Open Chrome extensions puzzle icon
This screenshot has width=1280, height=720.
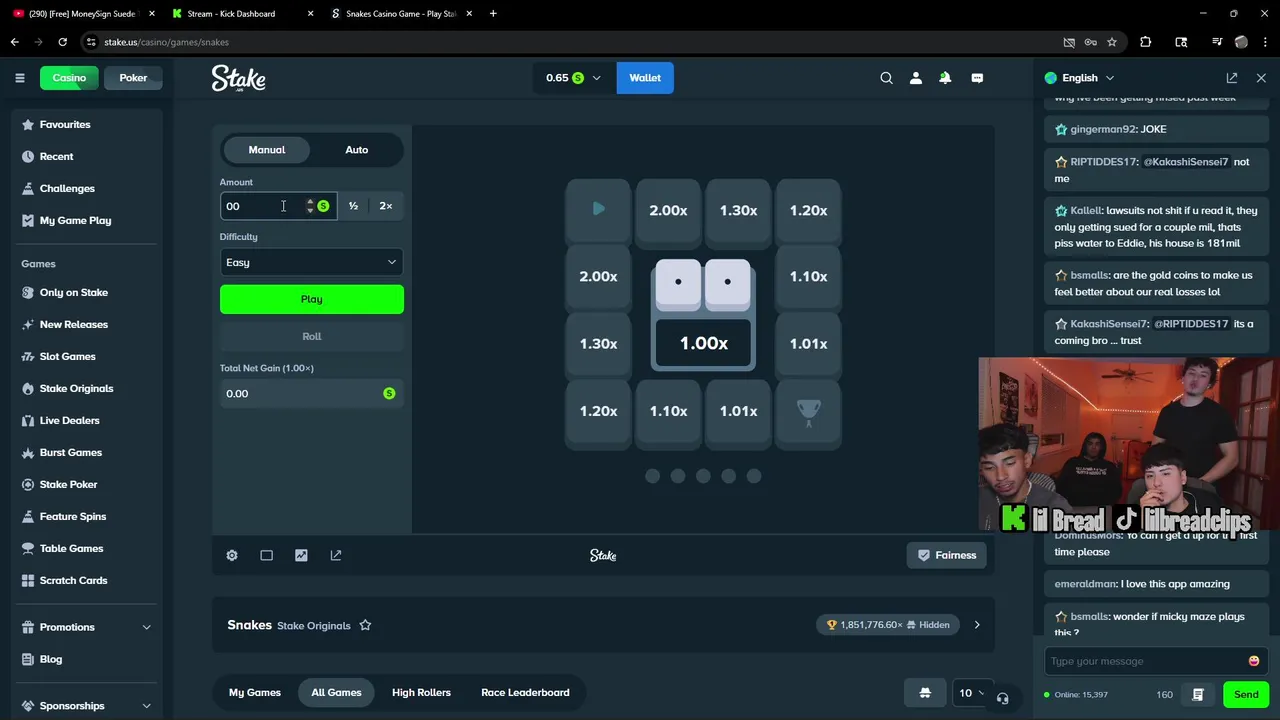point(1146,42)
